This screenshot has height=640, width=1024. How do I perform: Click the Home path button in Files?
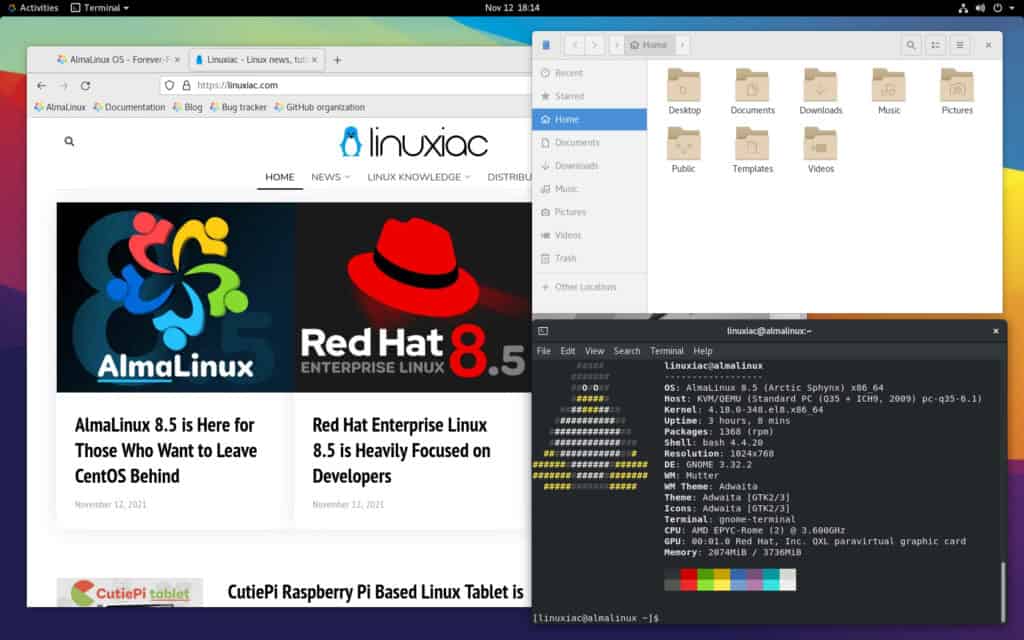(x=649, y=45)
